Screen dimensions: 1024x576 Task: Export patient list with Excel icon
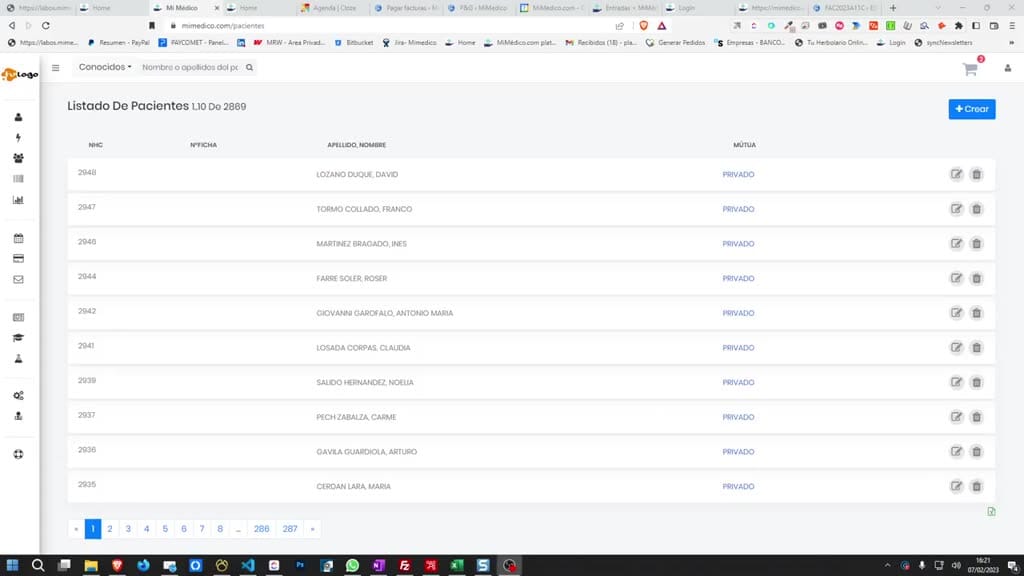click(991, 511)
